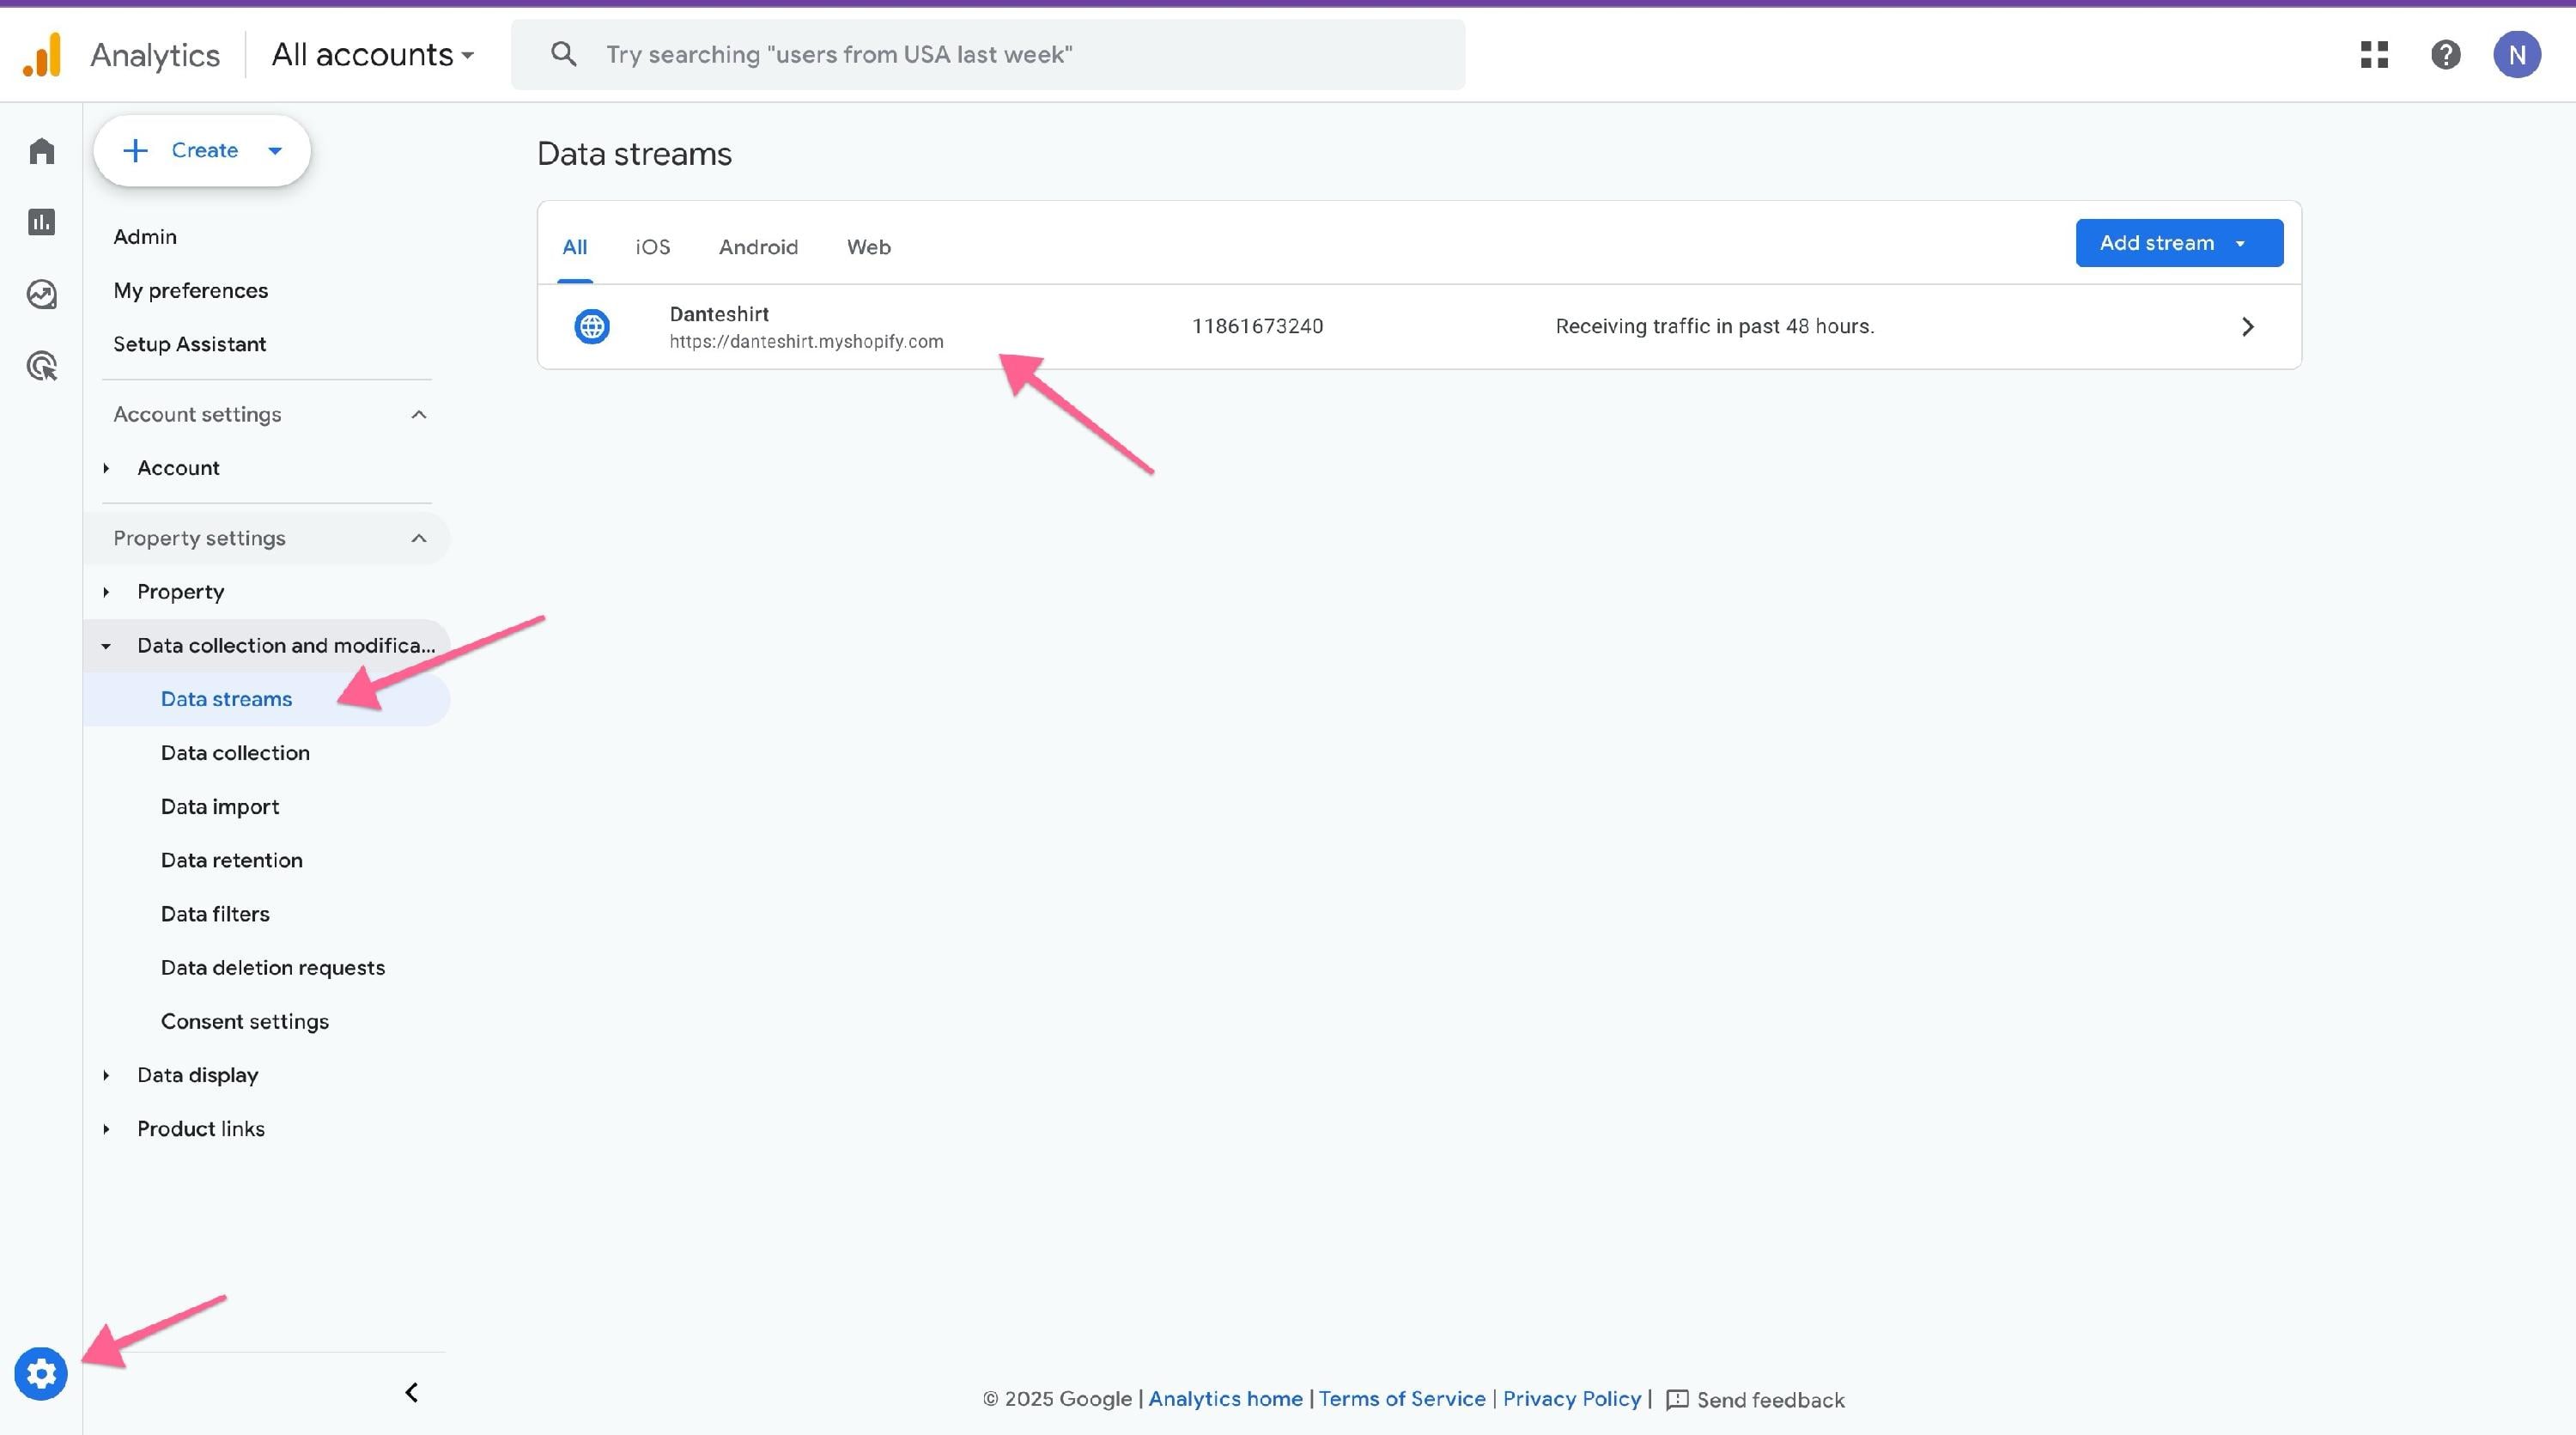Expand the Account tree item
Image resolution: width=2576 pixels, height=1435 pixels.
(x=106, y=468)
